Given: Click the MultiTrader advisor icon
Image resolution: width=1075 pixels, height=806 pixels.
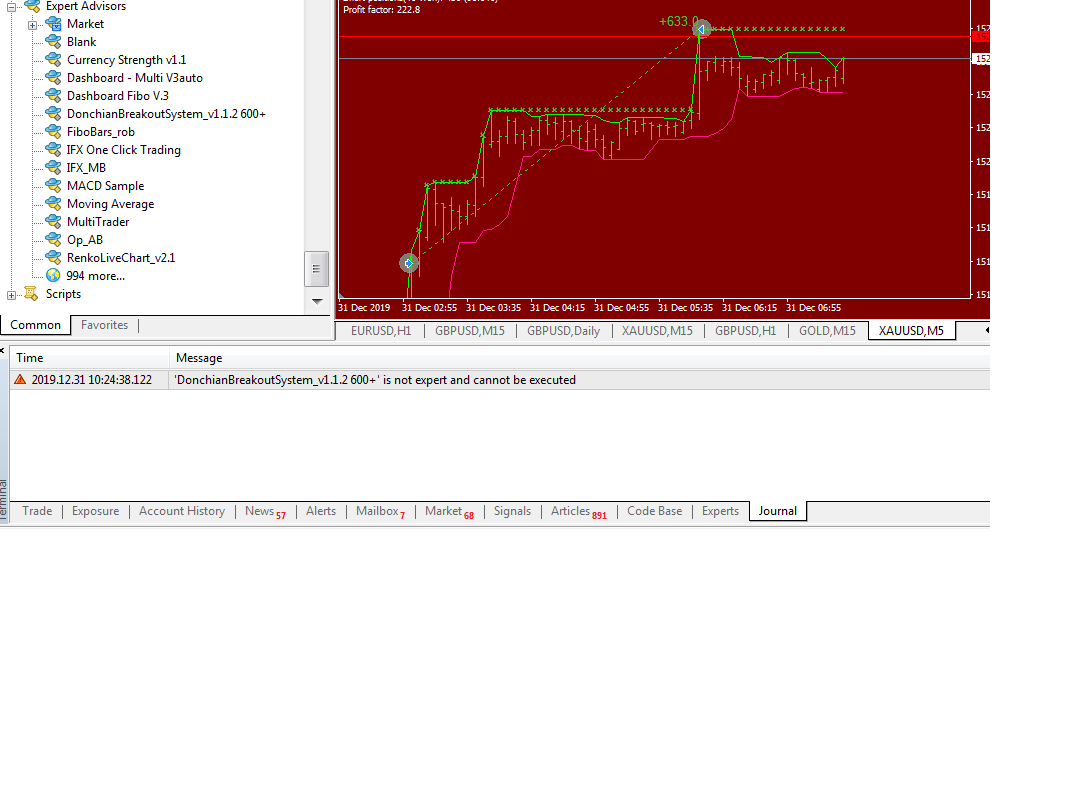Looking at the screenshot, I should pos(53,221).
